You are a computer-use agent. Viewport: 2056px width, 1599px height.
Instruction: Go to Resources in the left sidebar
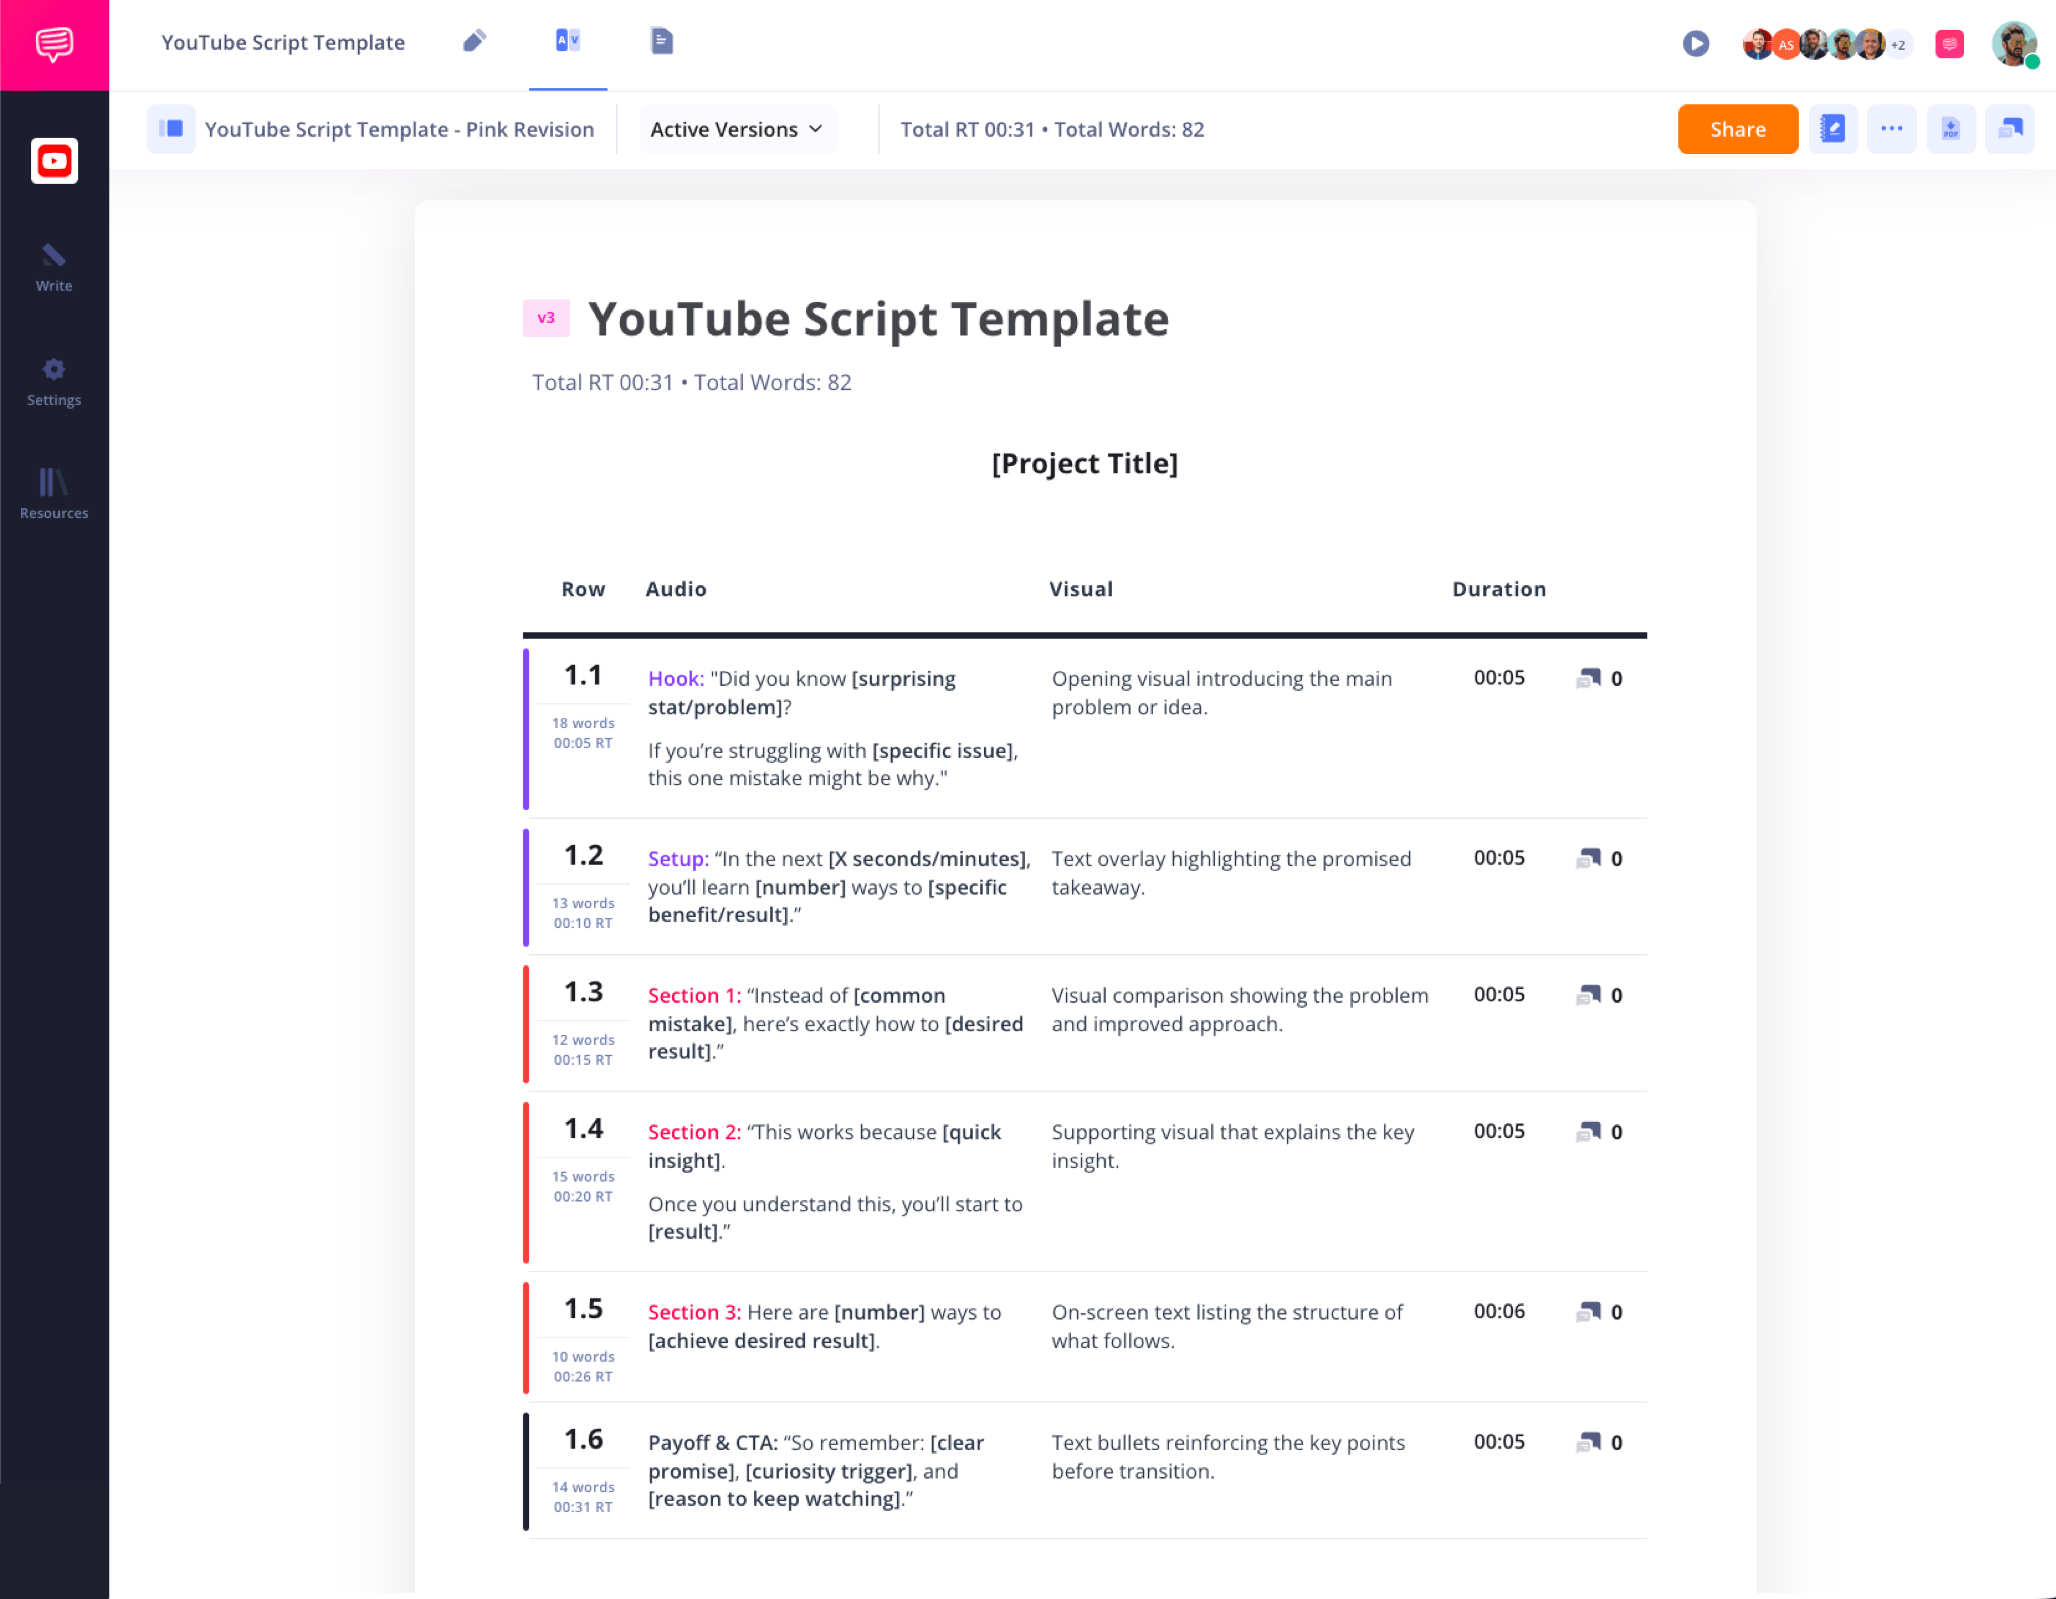pyautogui.click(x=54, y=494)
